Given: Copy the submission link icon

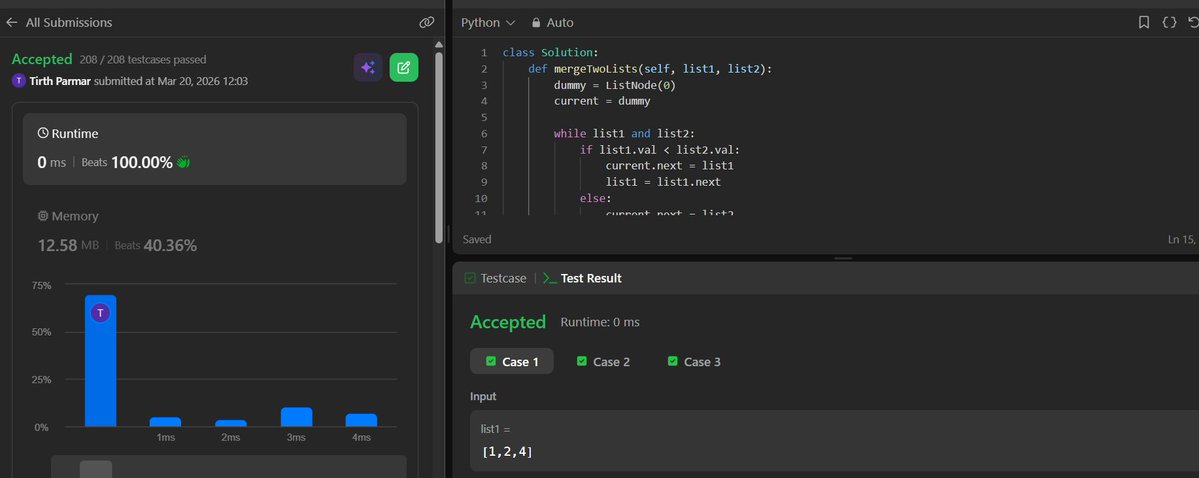Looking at the screenshot, I should coord(427,23).
